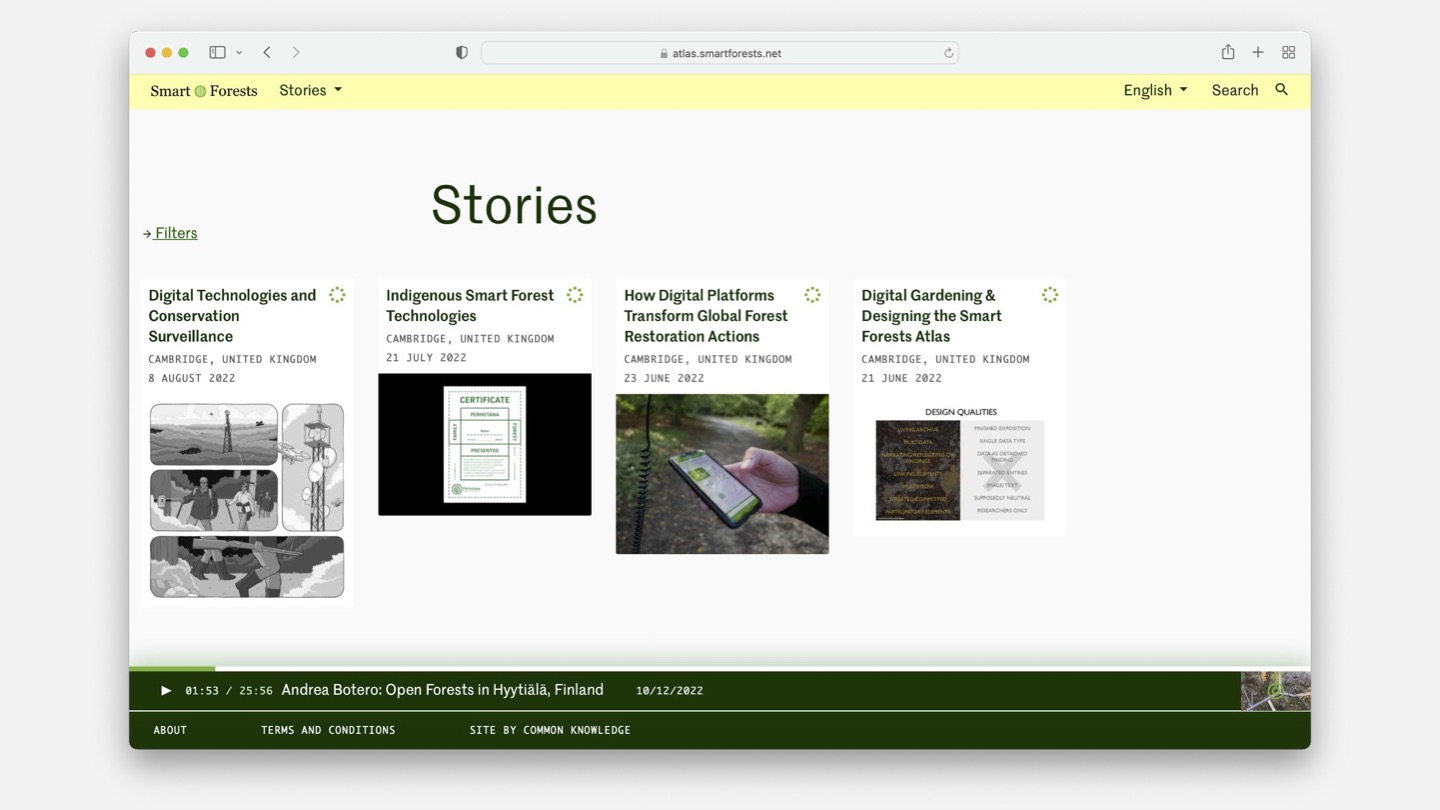Click the Stories page heading

tap(514, 205)
